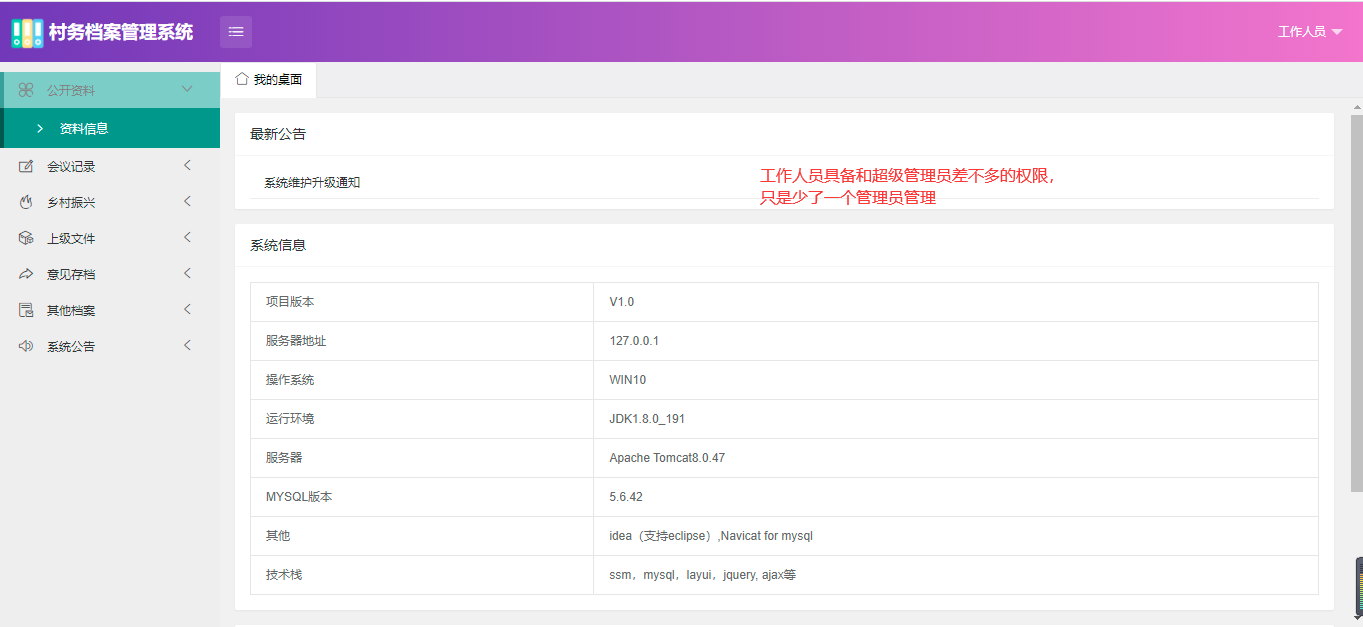This screenshot has width=1363, height=627.
Task: Select the 其他档案 menu label
Action: click(x=71, y=310)
